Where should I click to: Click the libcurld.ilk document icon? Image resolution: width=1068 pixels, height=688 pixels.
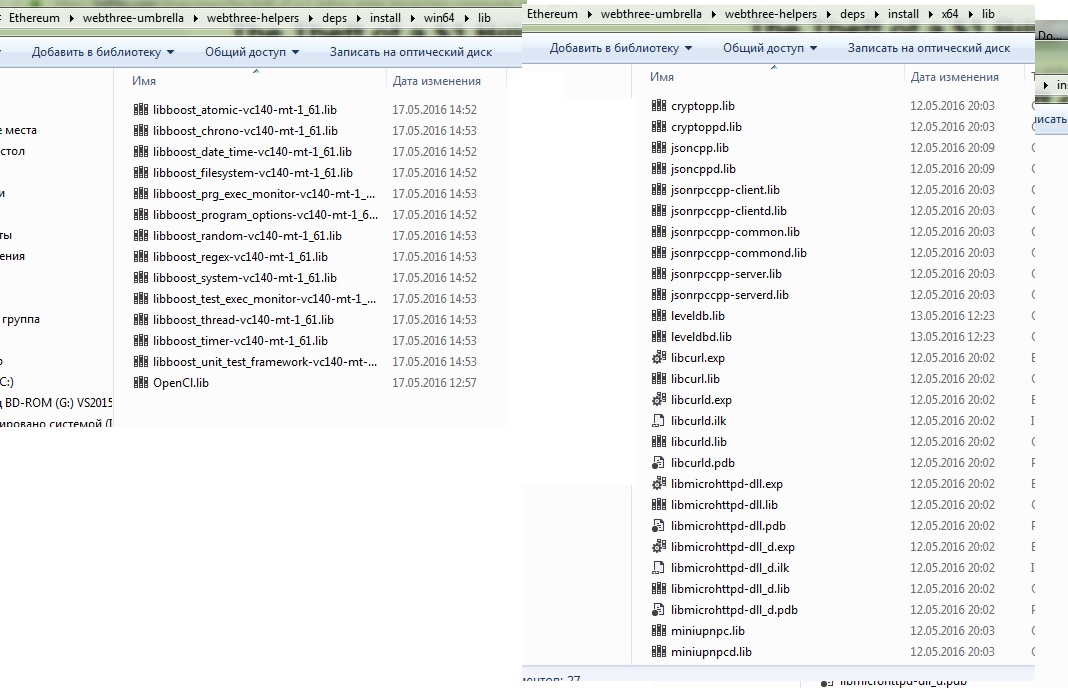click(659, 420)
